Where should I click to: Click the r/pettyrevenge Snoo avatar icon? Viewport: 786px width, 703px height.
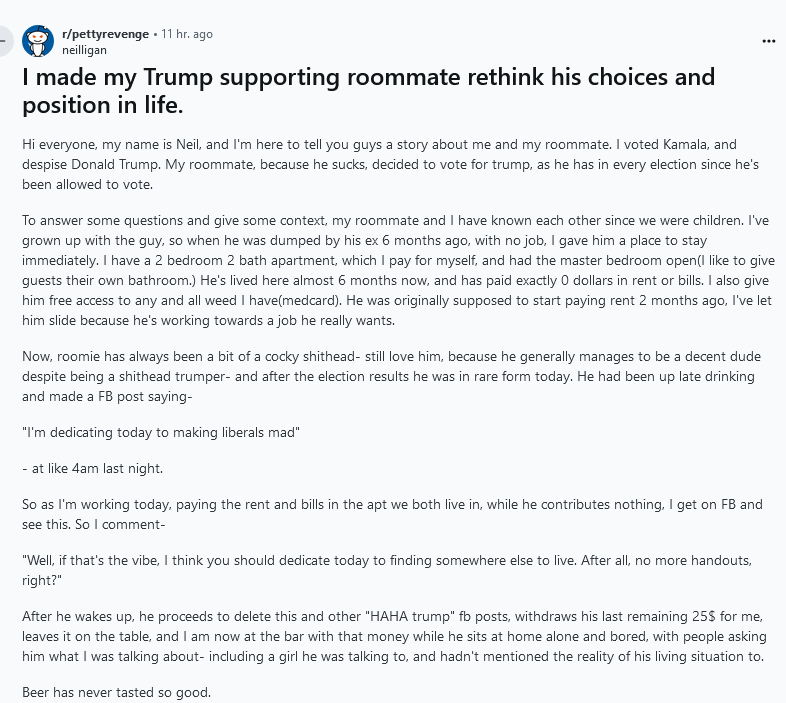[38, 41]
